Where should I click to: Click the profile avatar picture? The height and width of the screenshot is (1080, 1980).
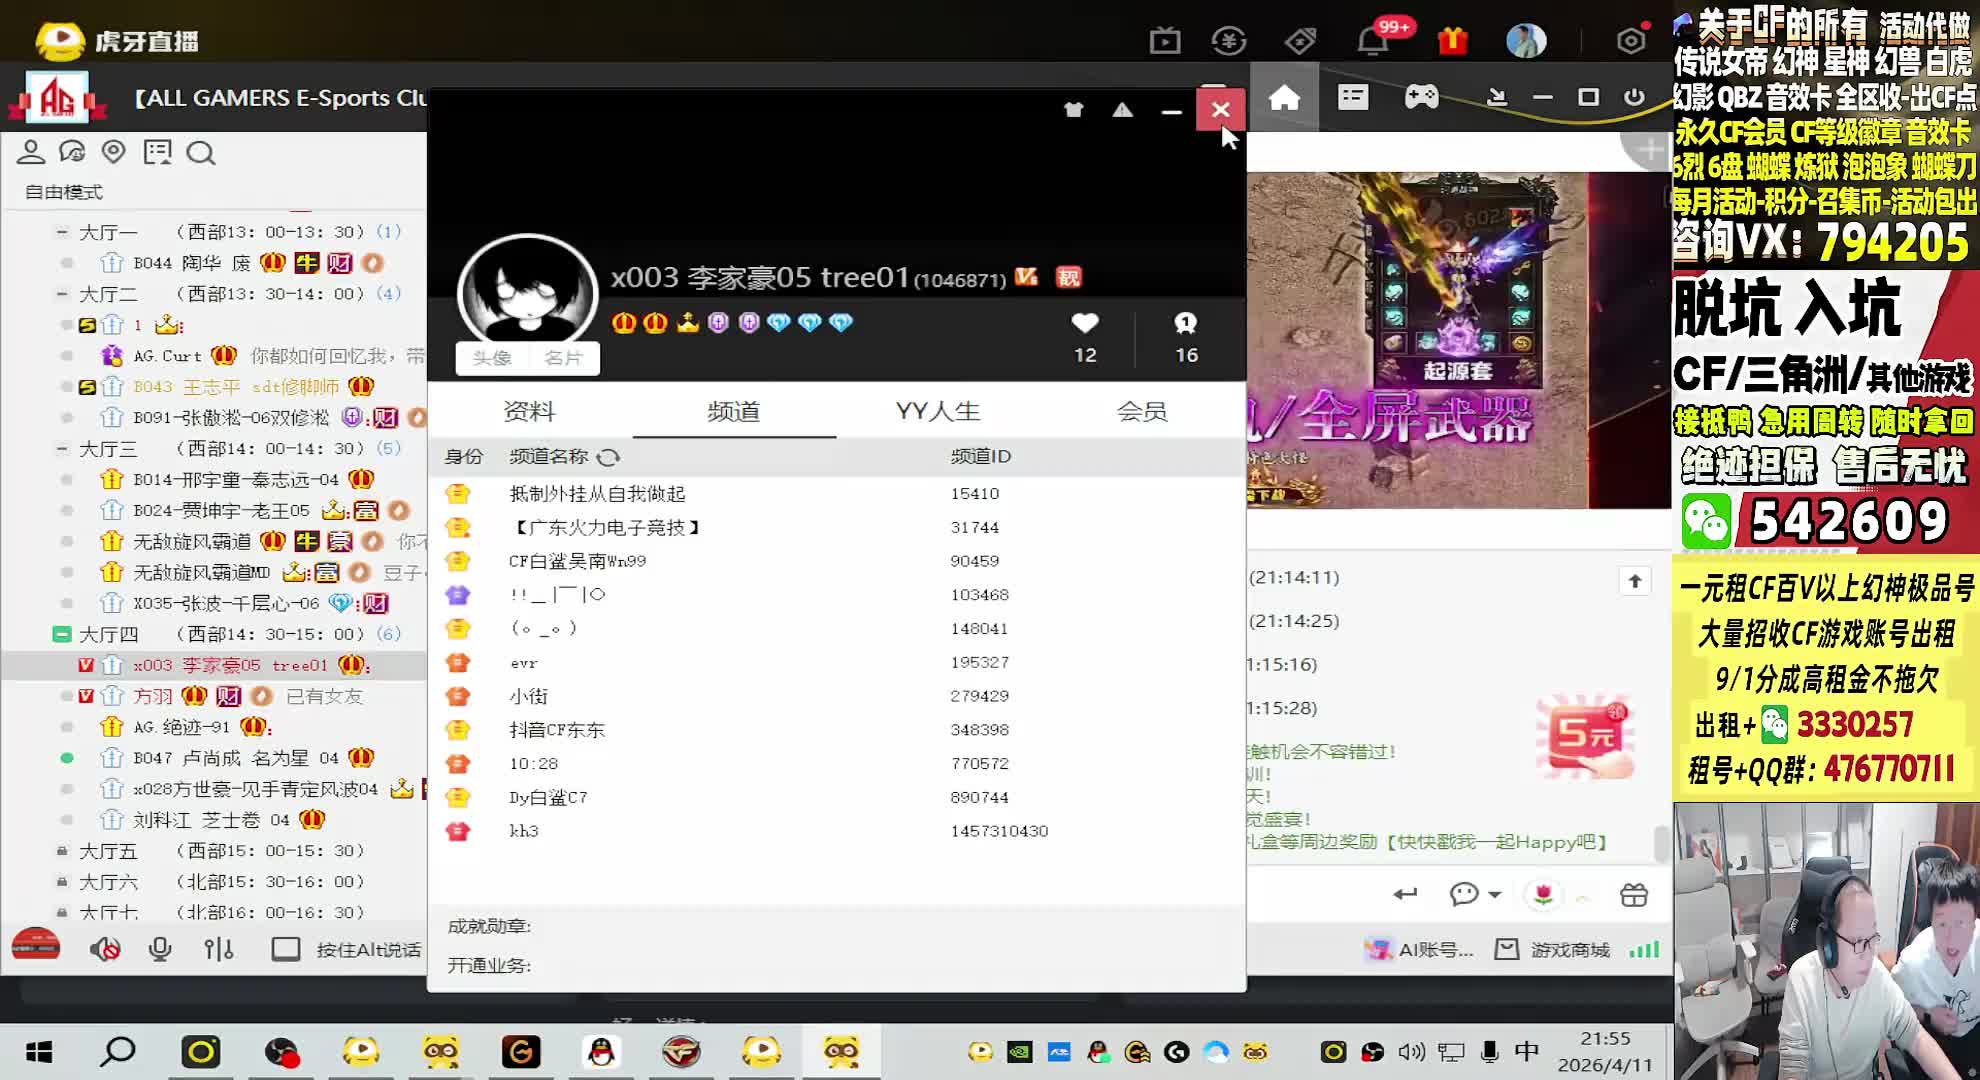(x=527, y=292)
